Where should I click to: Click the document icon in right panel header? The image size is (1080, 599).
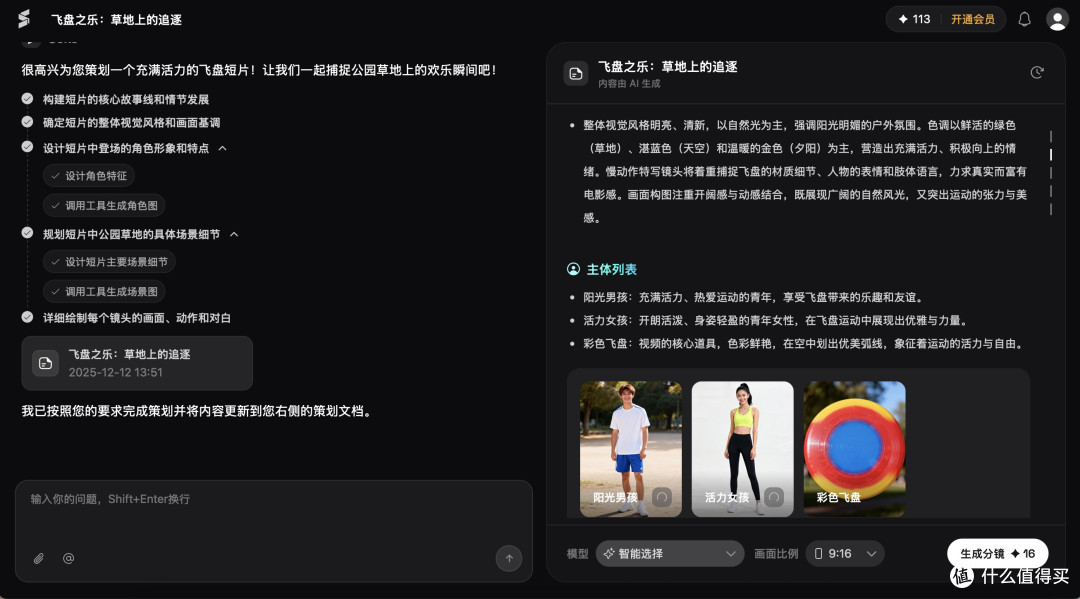pyautogui.click(x=576, y=74)
